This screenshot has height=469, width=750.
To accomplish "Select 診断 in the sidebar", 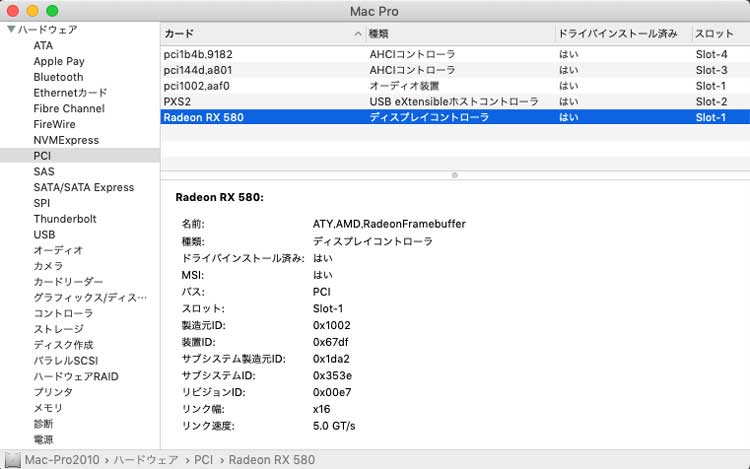I will coord(43,424).
